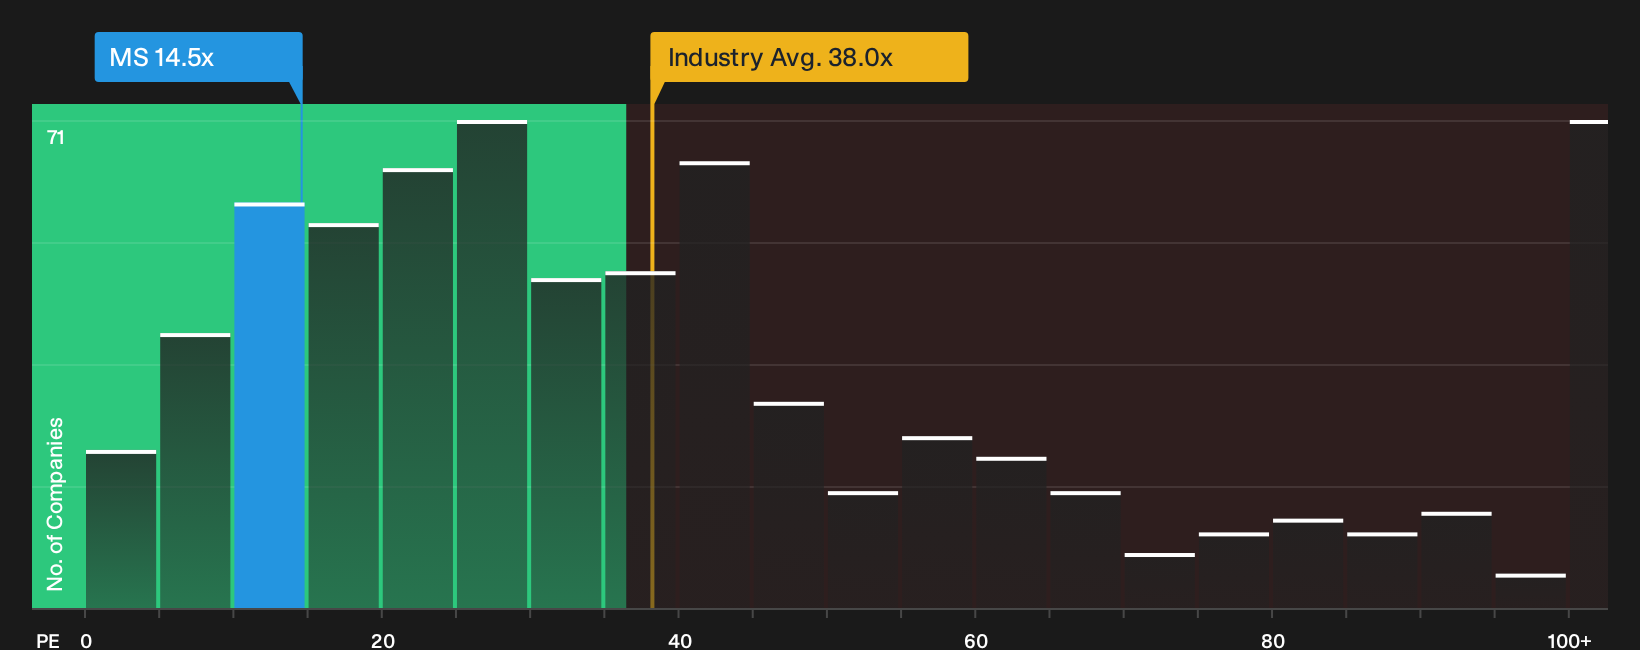Click the 71 y-axis value
Screen dimensions: 1640x650
(x=56, y=137)
